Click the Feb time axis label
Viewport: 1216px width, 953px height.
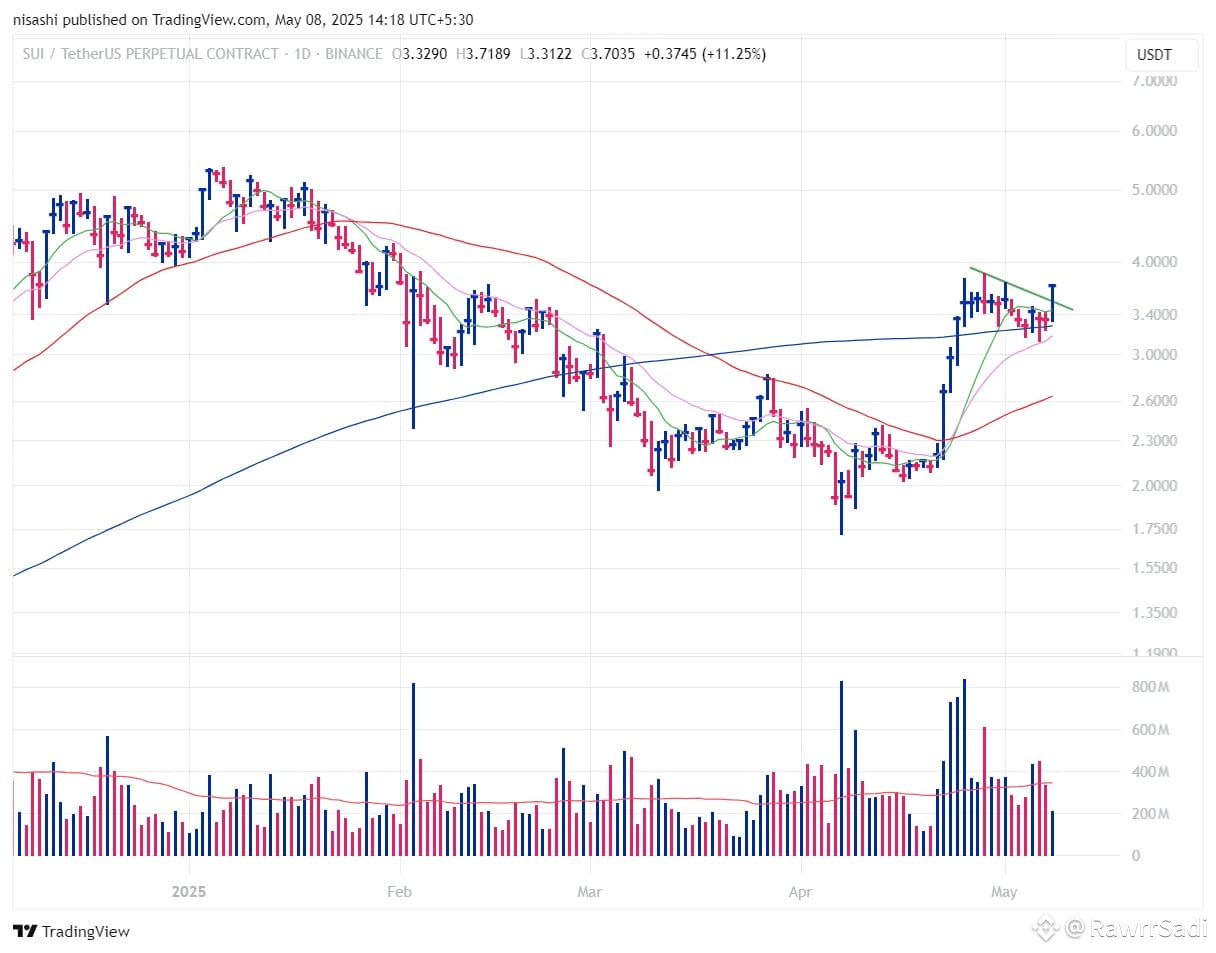coord(399,891)
